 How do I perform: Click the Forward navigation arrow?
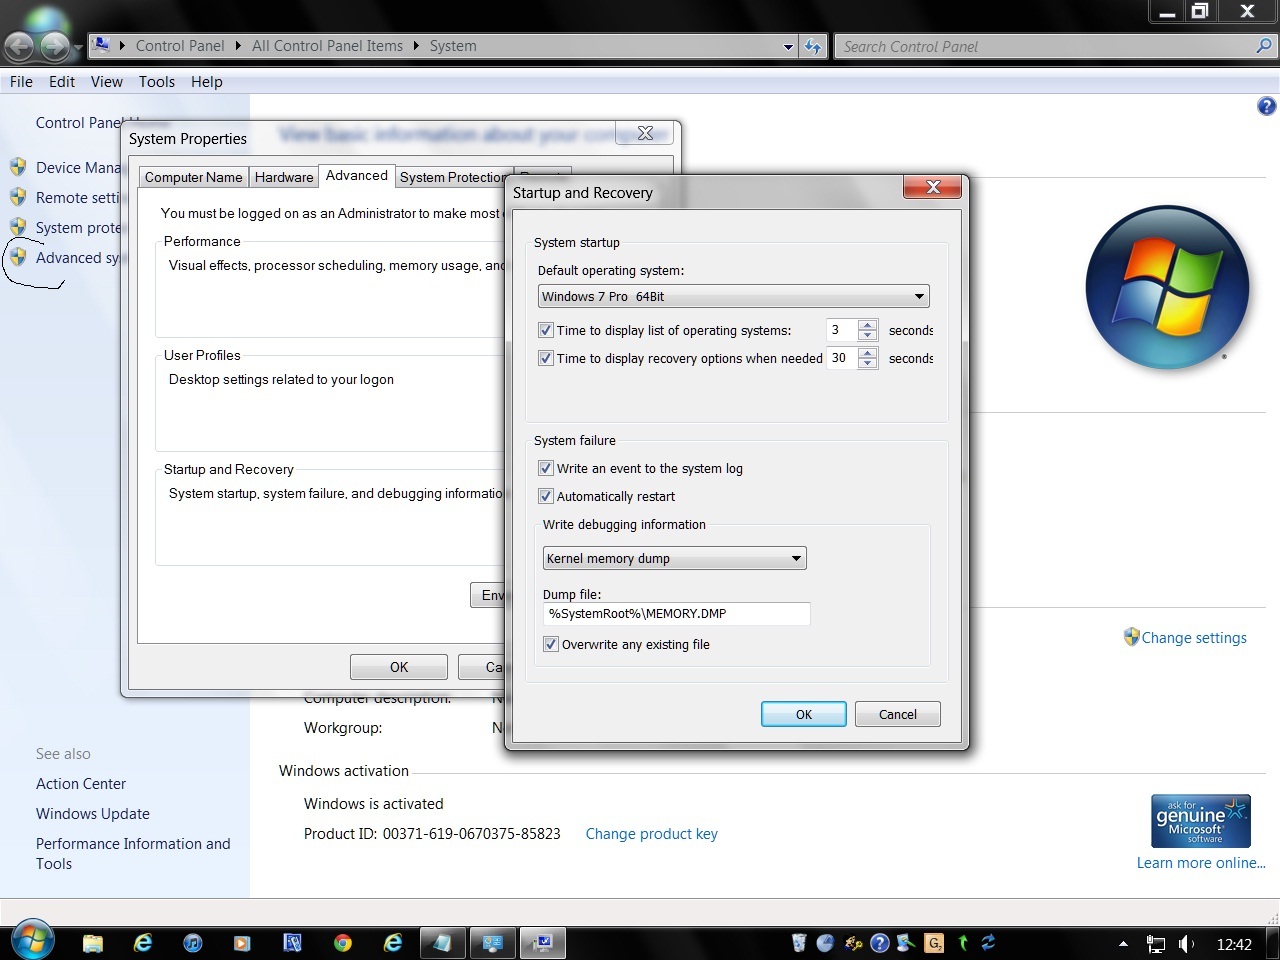pyautogui.click(x=55, y=46)
